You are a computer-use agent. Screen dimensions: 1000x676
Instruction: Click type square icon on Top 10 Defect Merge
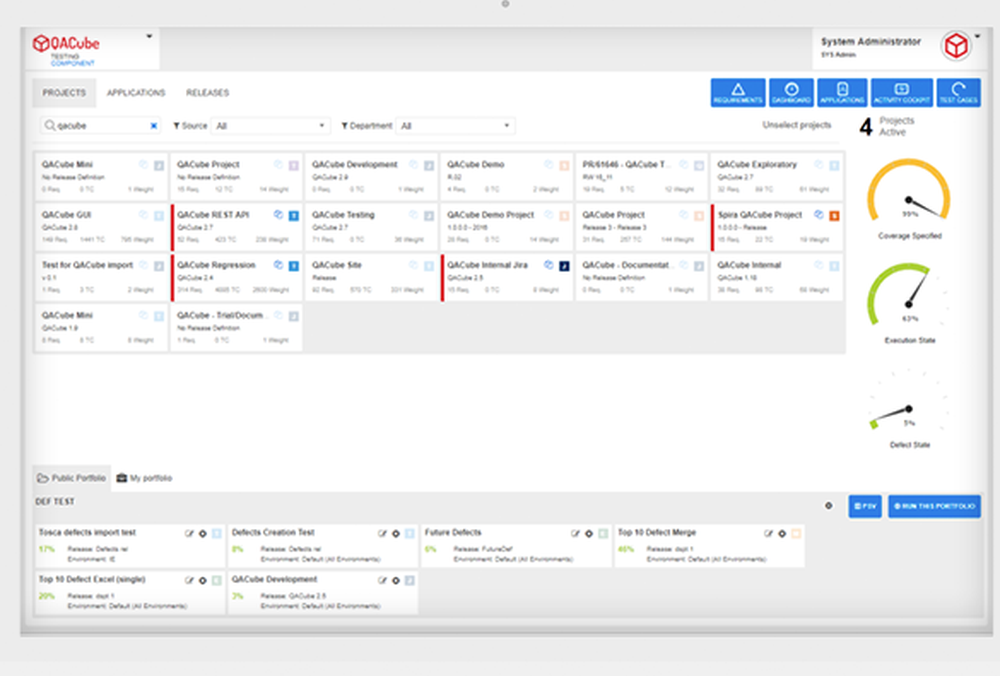pos(796,533)
